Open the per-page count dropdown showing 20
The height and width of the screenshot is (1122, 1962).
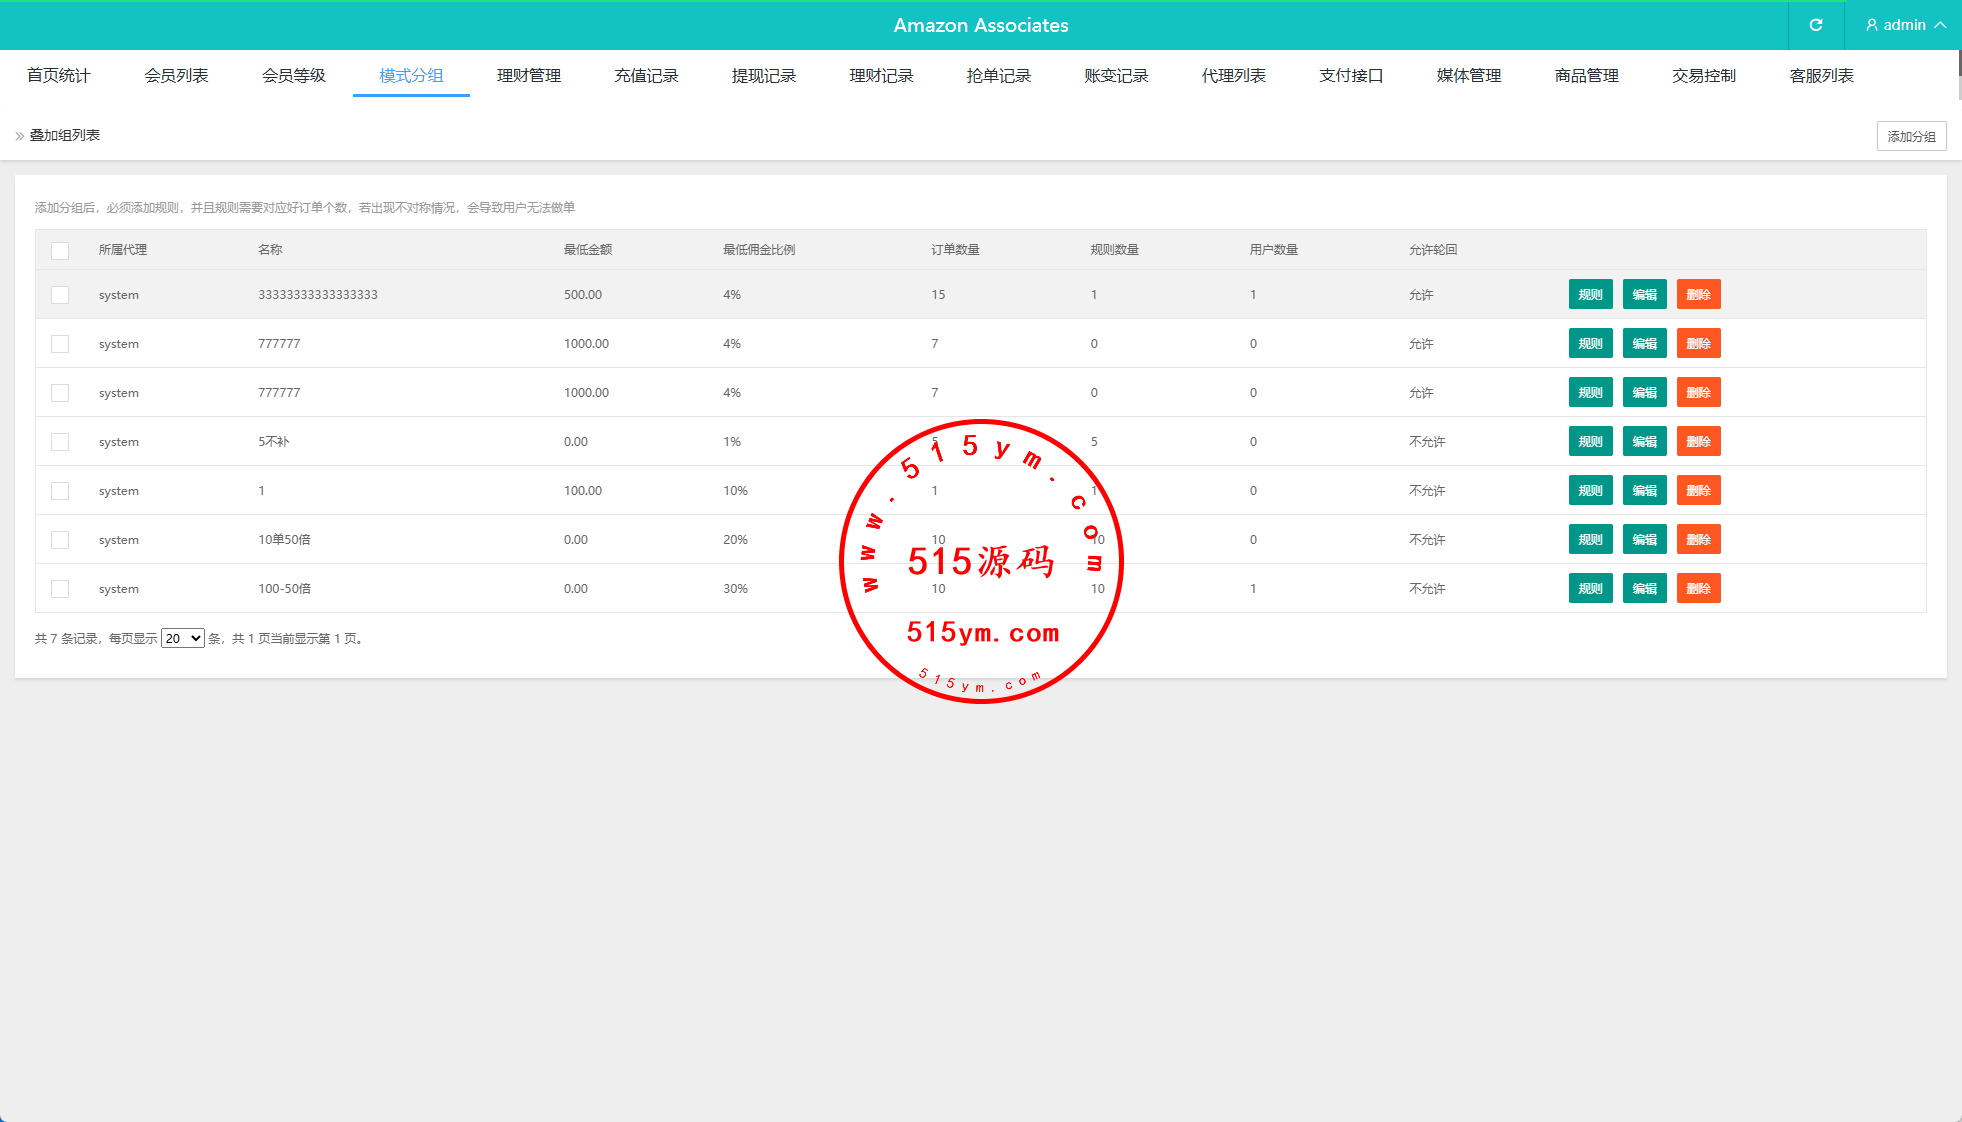coord(183,639)
